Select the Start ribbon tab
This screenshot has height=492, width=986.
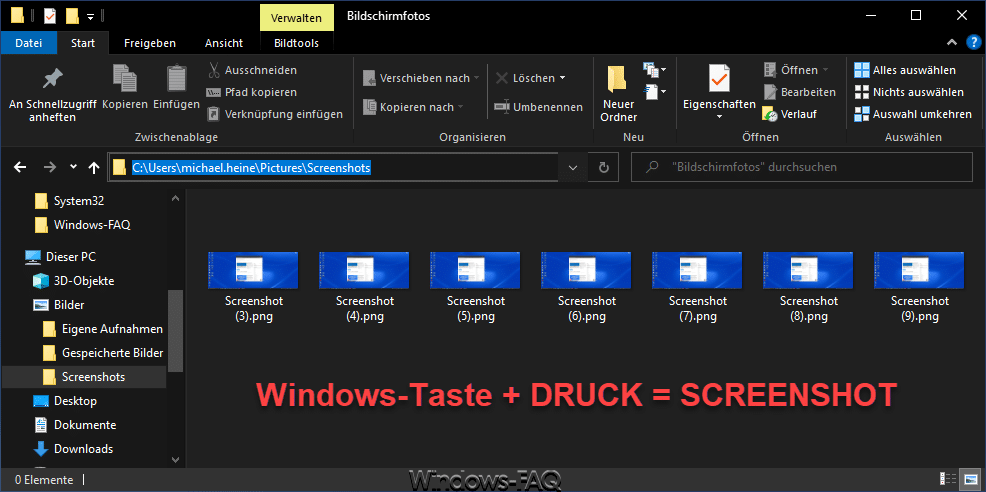click(83, 43)
